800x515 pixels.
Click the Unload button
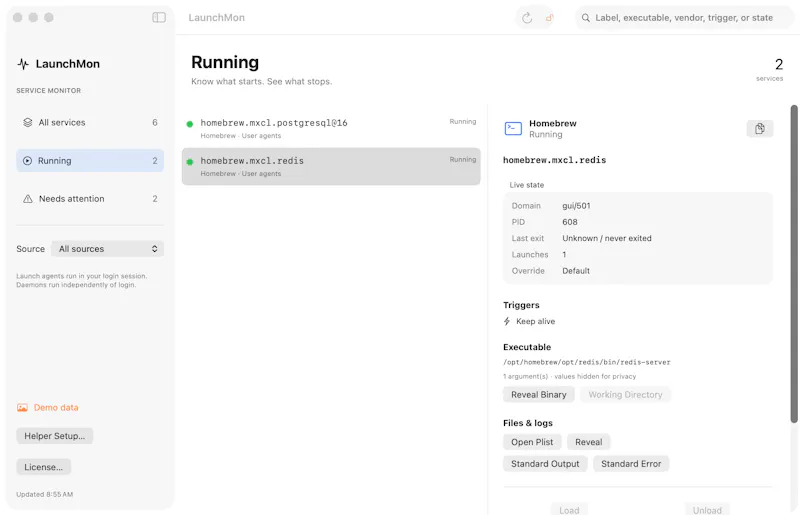707,510
